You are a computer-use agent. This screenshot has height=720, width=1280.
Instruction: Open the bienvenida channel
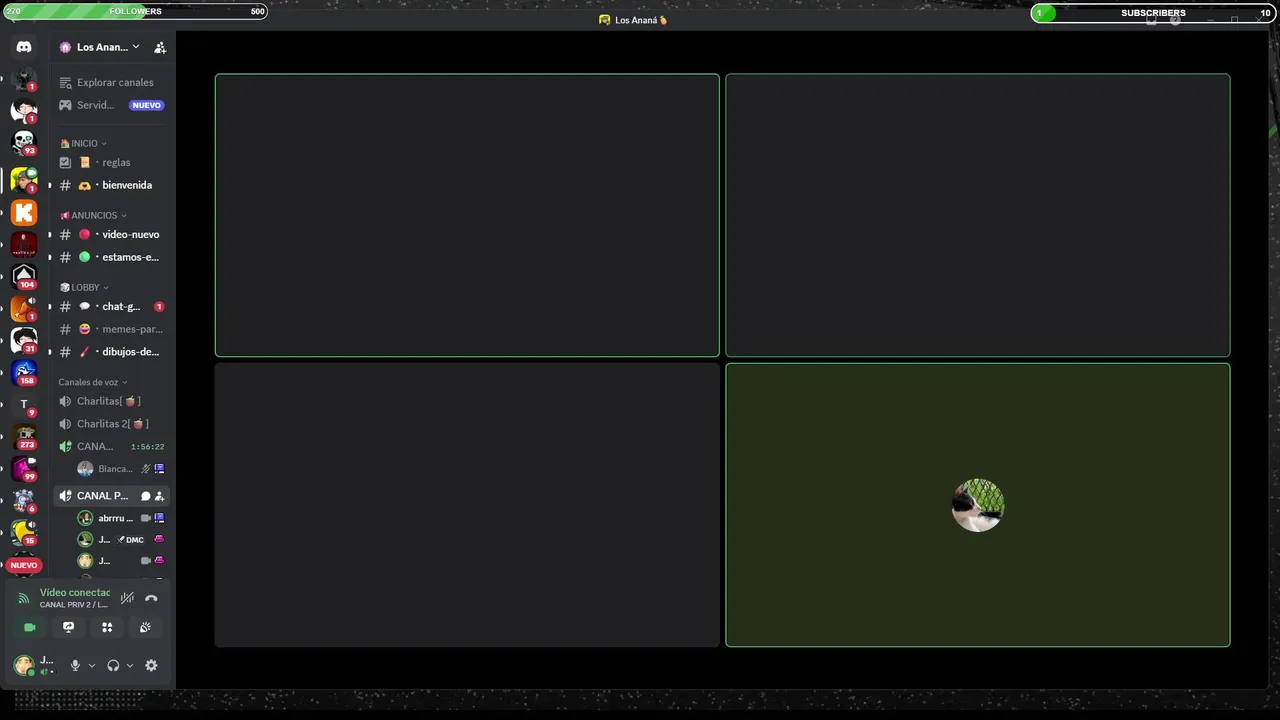pos(110,185)
